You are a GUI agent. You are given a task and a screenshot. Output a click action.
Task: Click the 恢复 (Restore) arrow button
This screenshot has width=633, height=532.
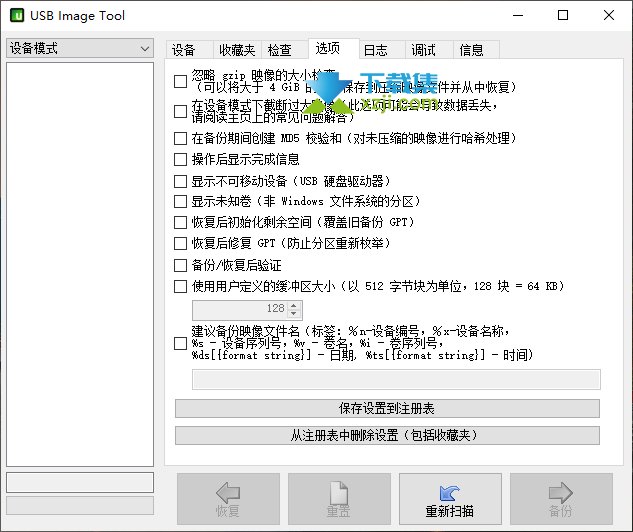coord(228,499)
